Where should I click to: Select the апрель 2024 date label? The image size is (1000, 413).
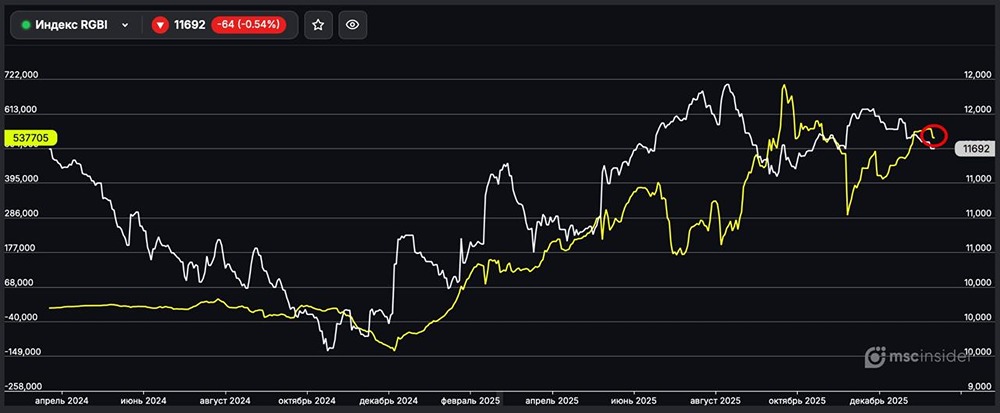click(x=61, y=401)
